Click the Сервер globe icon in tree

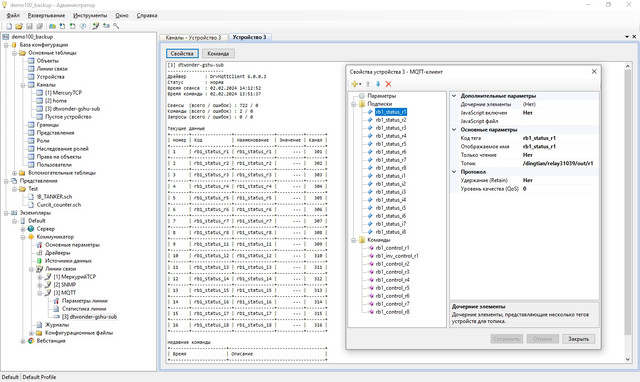[31, 229]
